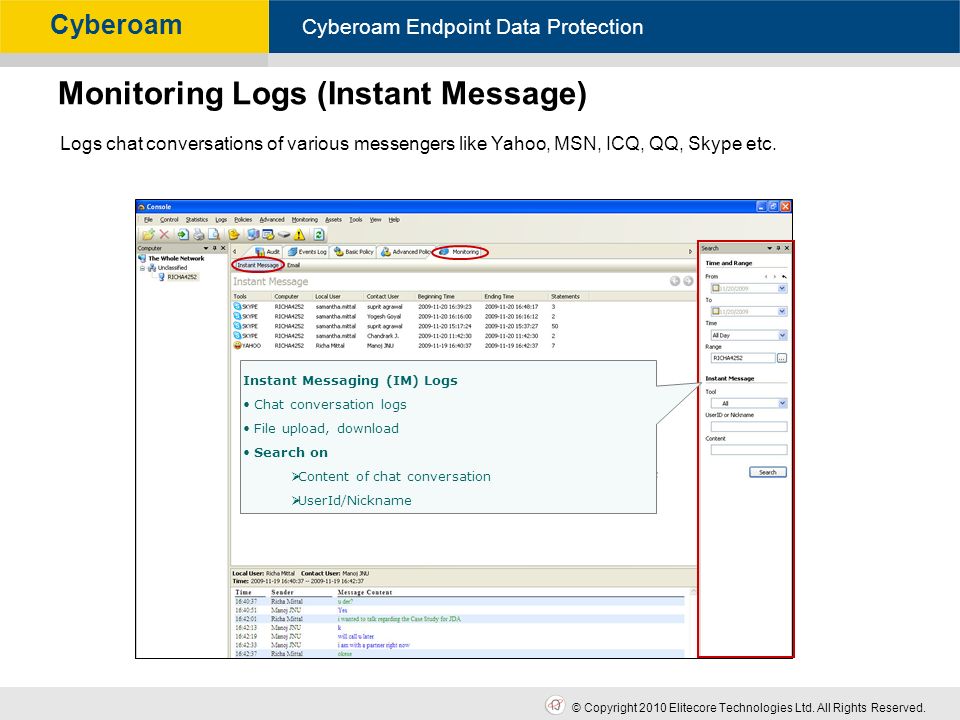Select computer RICHA4252 in tree
Screen dimensions: 960x720
[x=182, y=277]
